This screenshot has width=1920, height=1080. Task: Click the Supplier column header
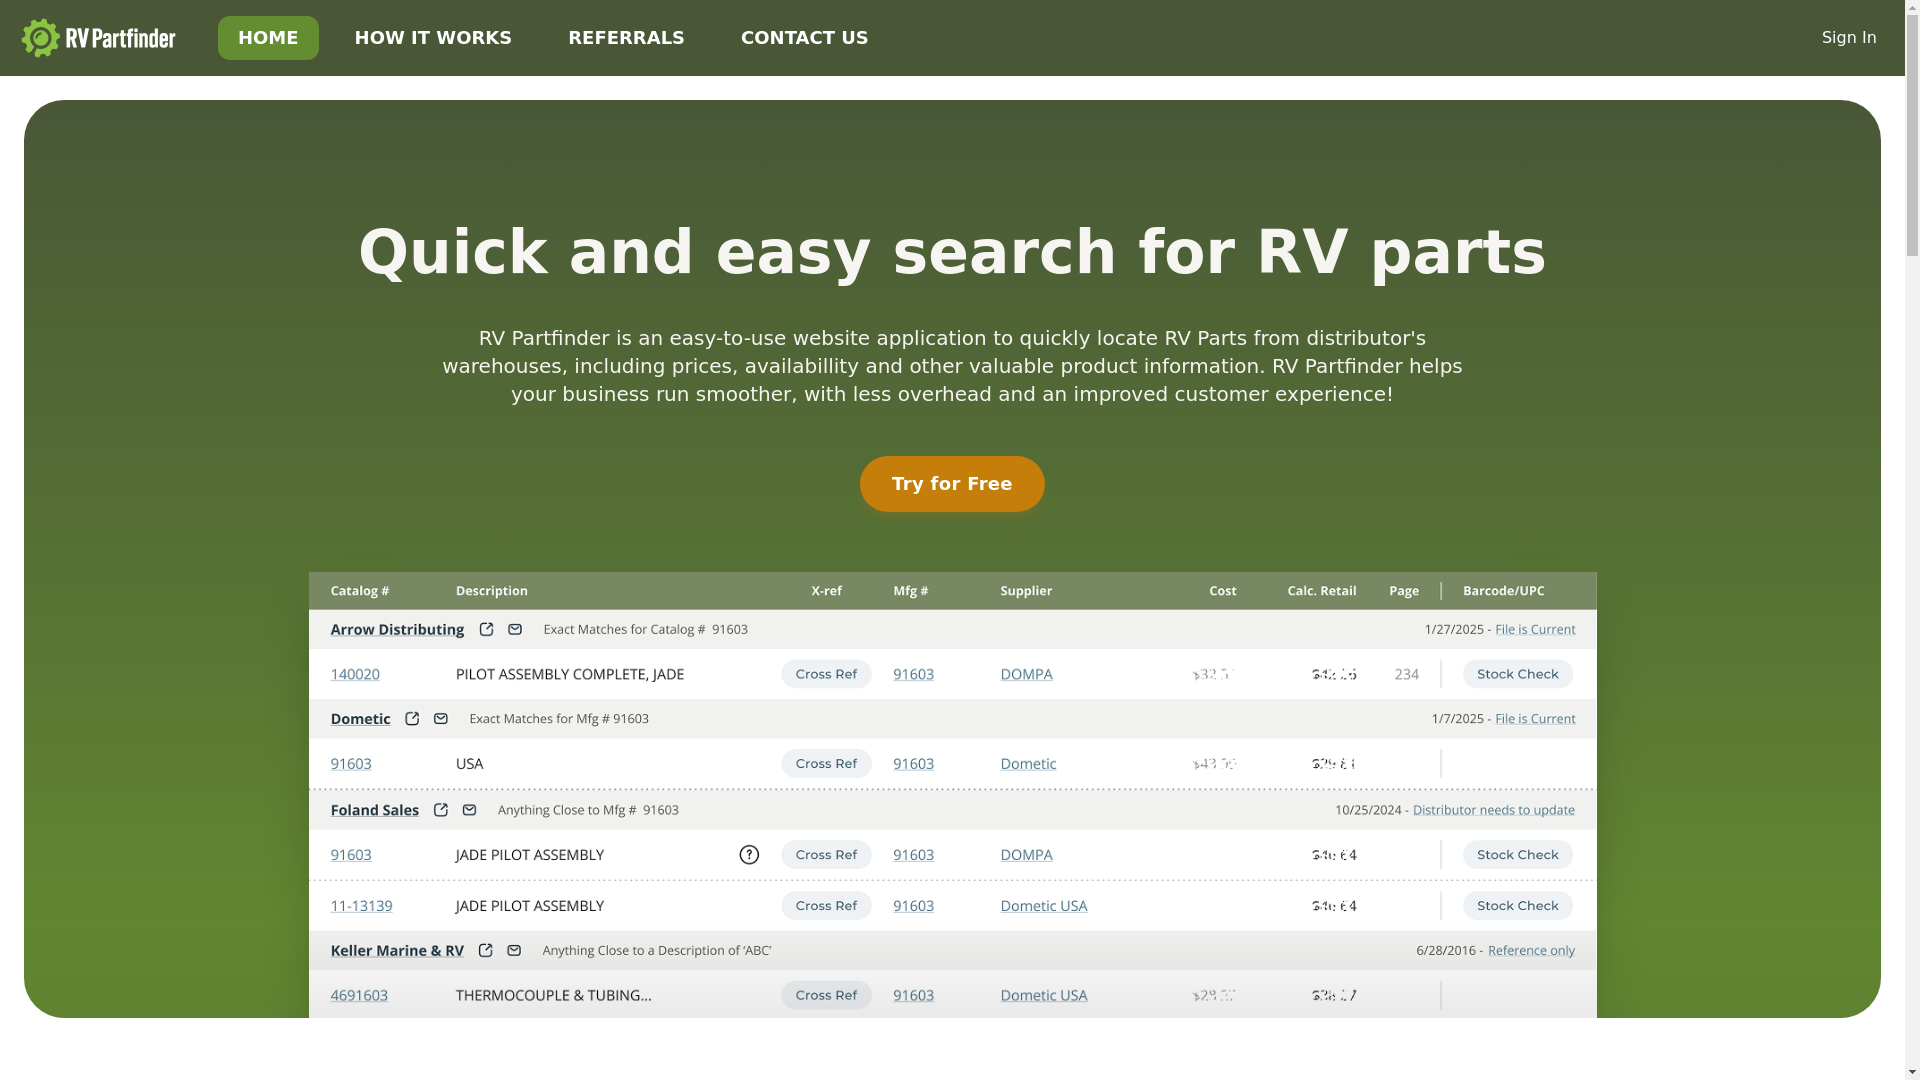click(1026, 591)
